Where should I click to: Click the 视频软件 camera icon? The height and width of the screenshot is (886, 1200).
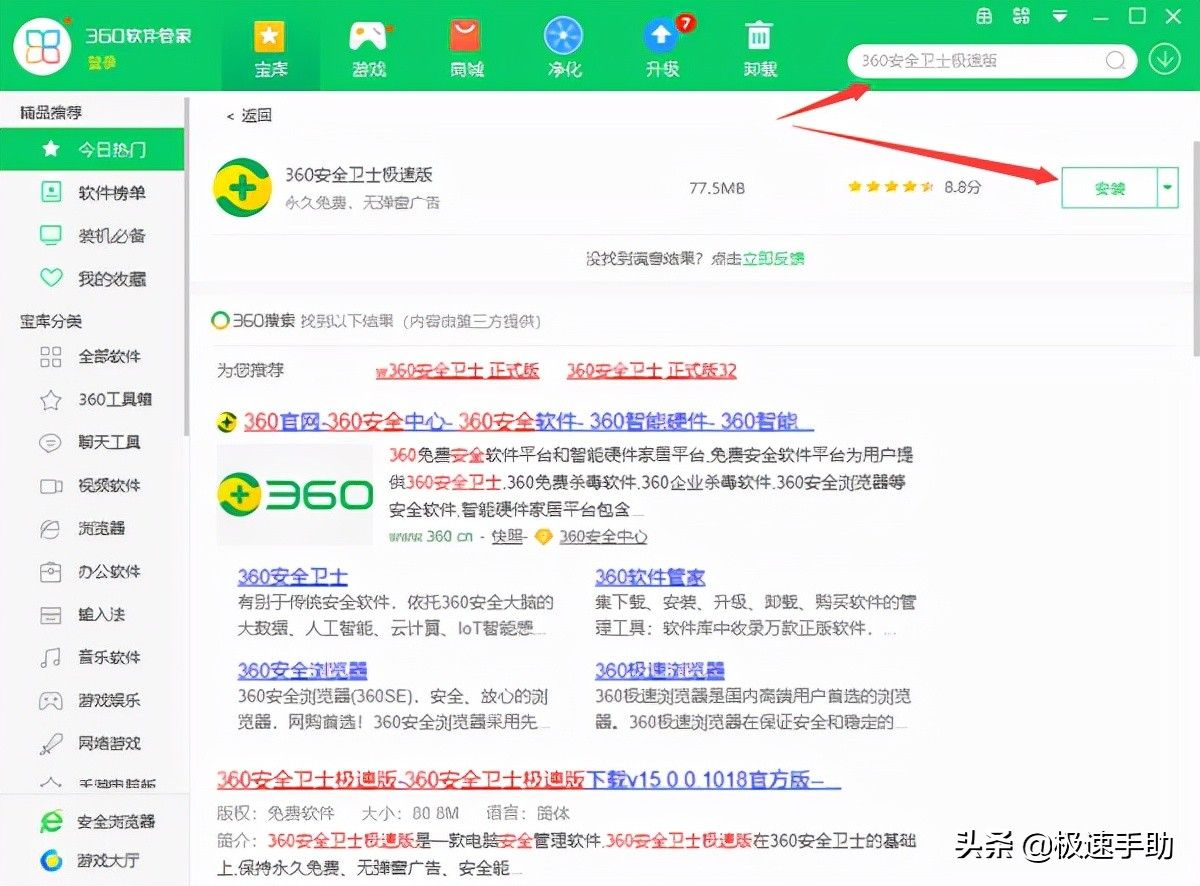50,486
